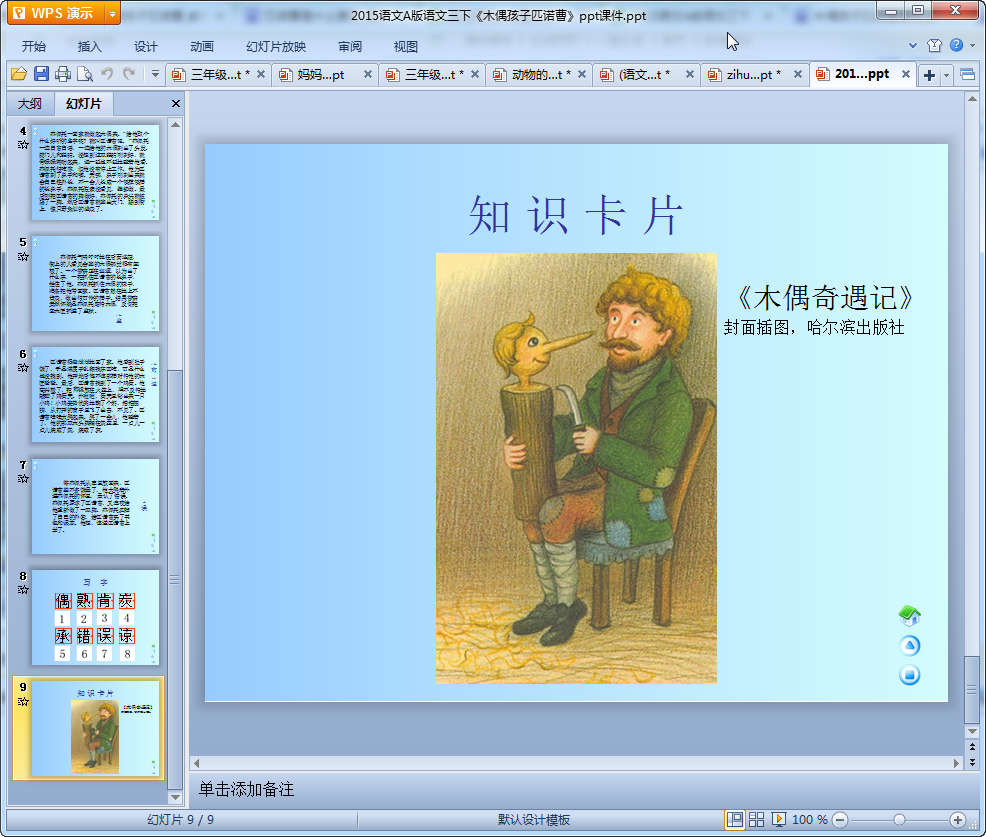Collapse the ribbon with the chevron
Viewport: 986px width, 837px height.
[913, 46]
